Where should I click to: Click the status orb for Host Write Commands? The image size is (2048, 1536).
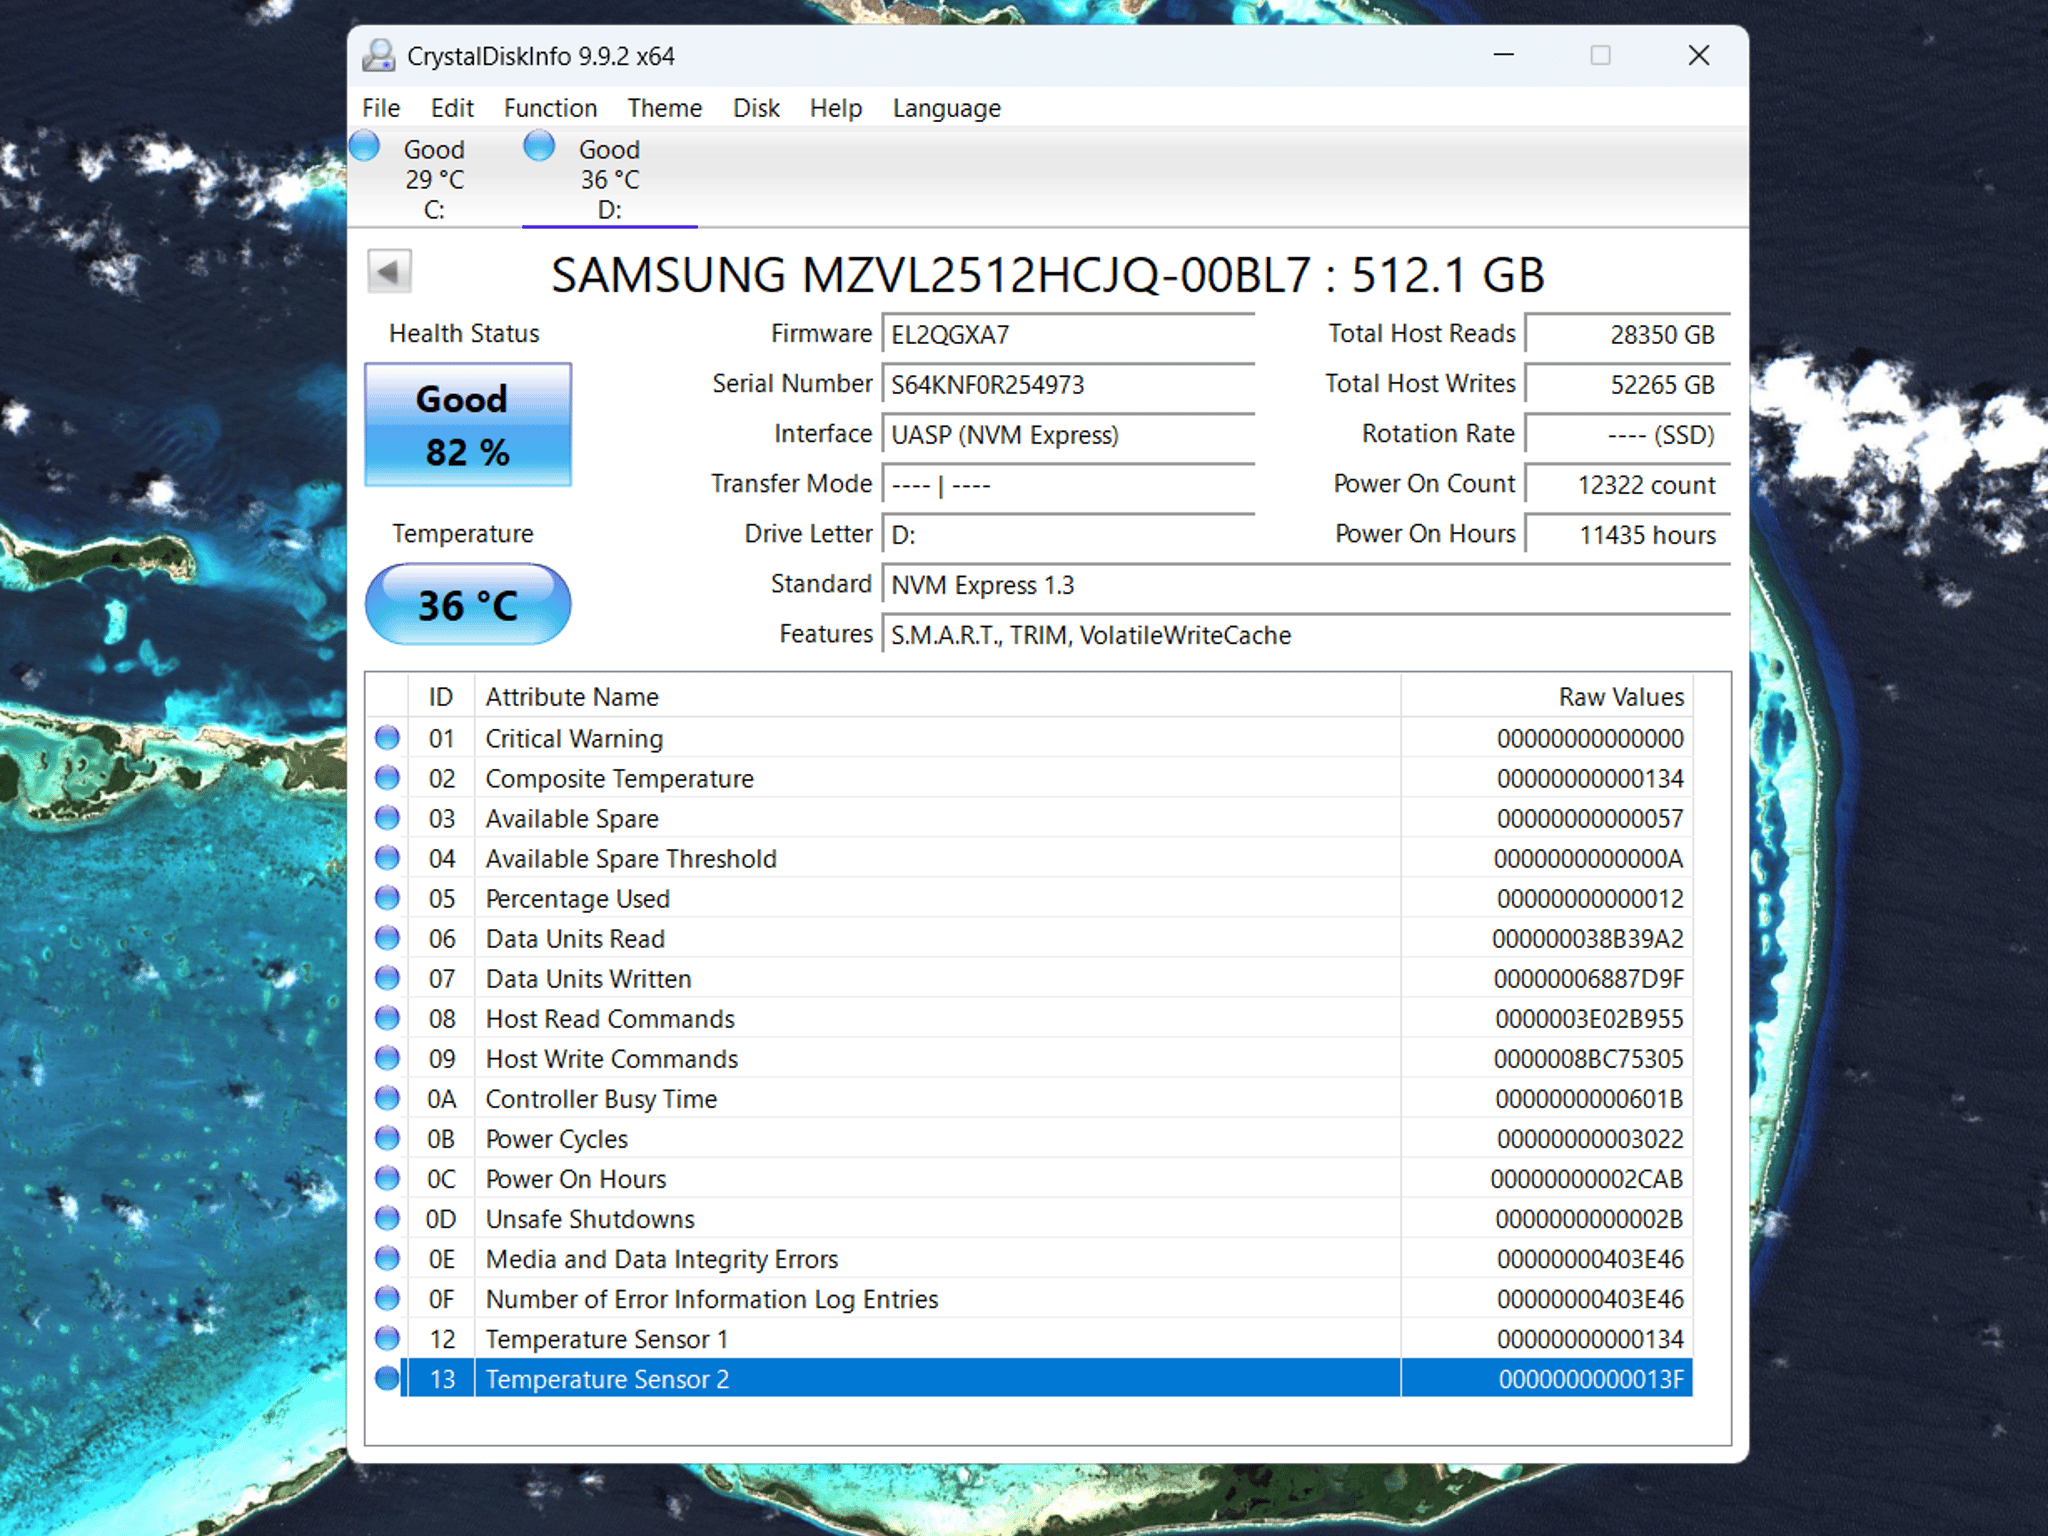coord(387,1058)
